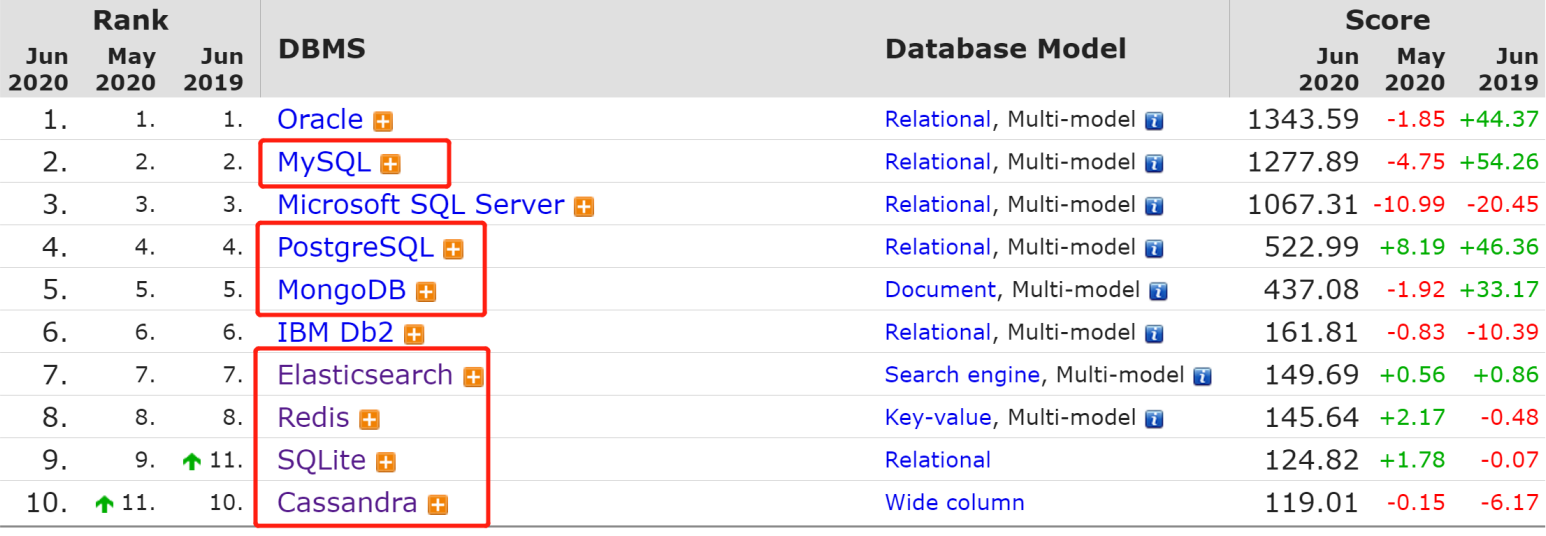Click the Database Model column header
1546x536 pixels.
tap(1006, 49)
